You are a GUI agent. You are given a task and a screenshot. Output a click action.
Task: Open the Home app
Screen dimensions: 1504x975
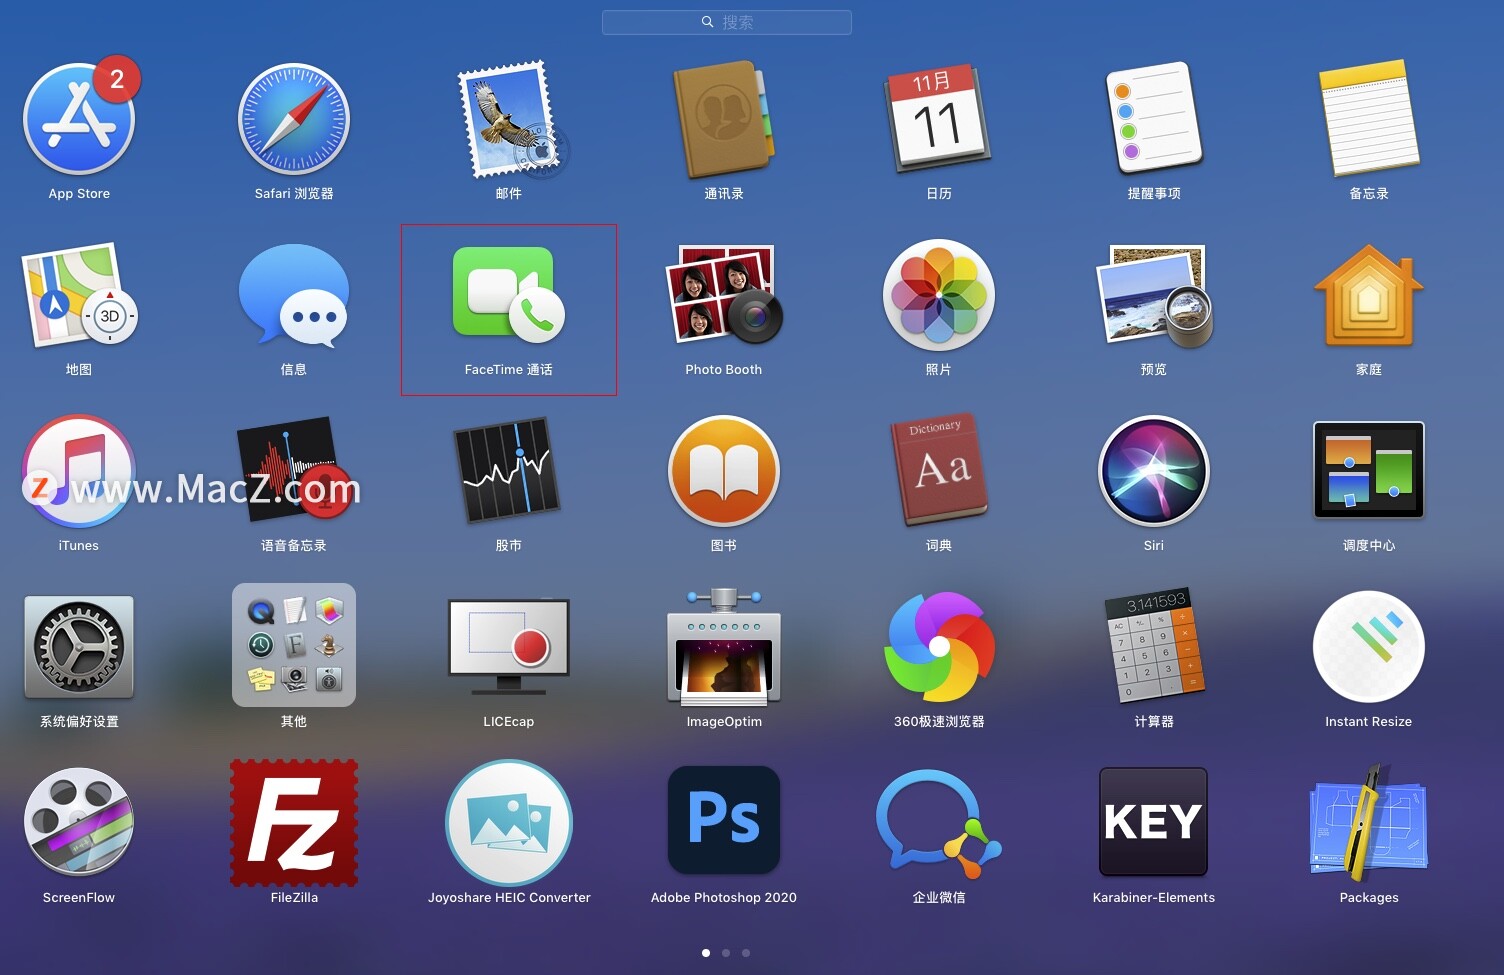[1369, 295]
